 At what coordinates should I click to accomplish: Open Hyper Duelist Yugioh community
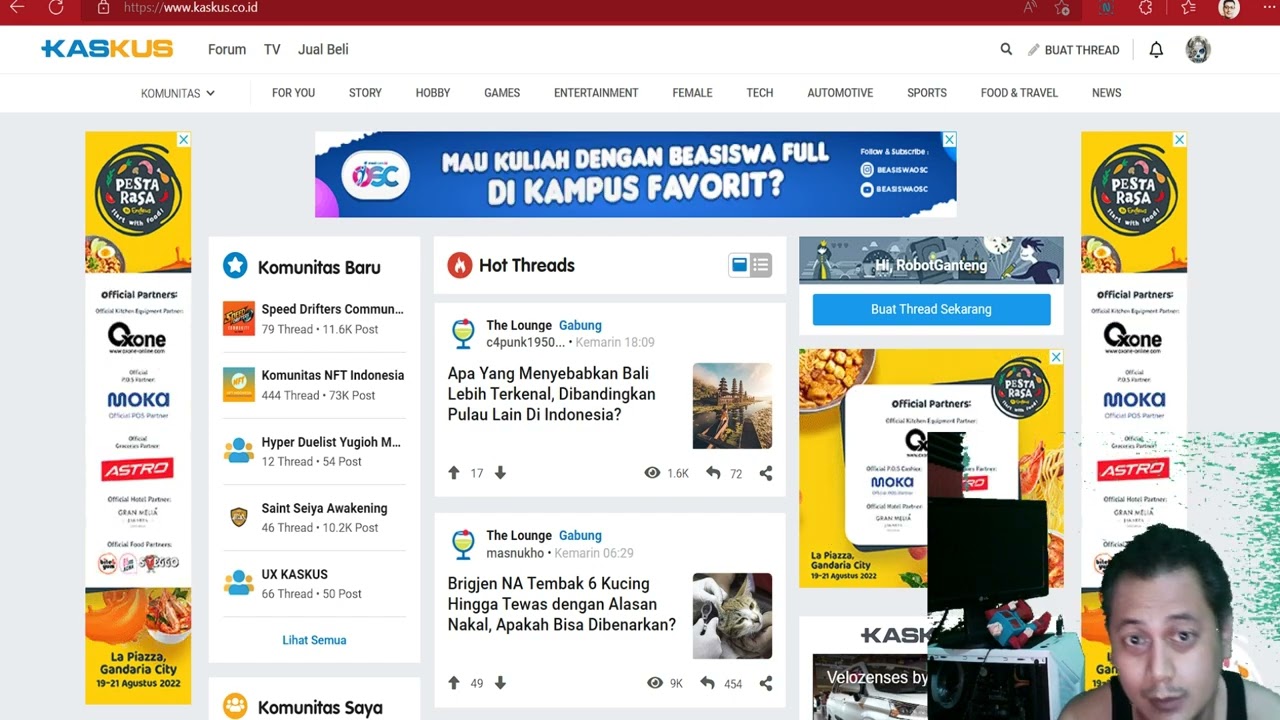[331, 441]
